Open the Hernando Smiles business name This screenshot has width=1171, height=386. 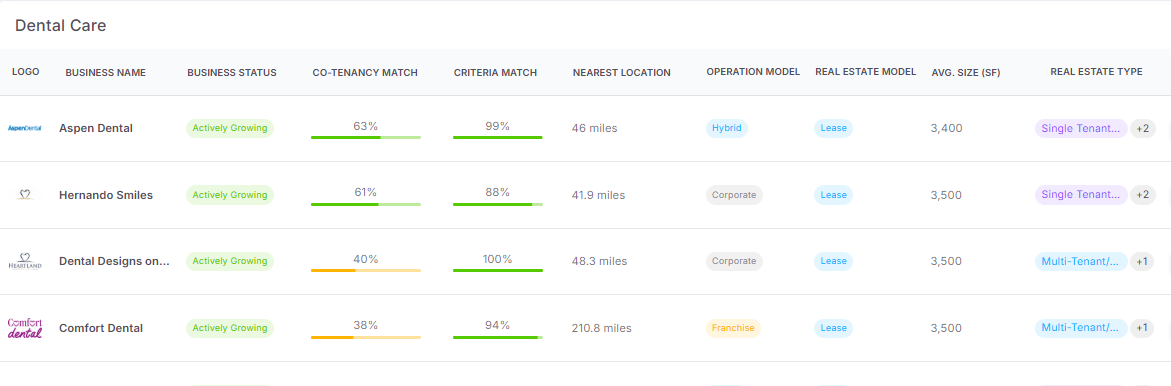106,195
